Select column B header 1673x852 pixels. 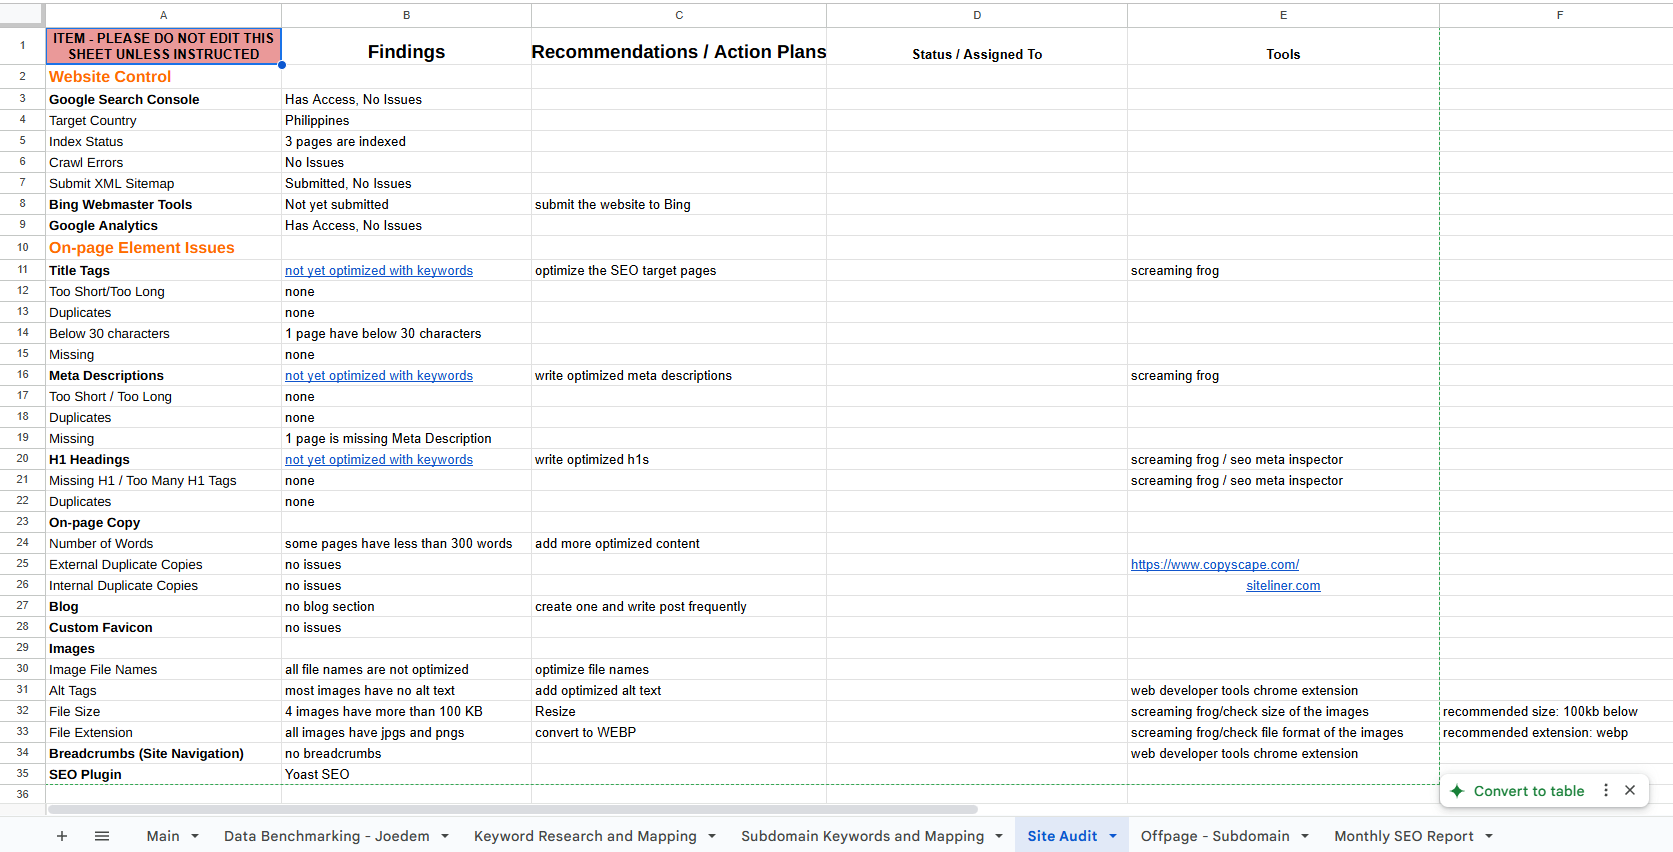406,15
